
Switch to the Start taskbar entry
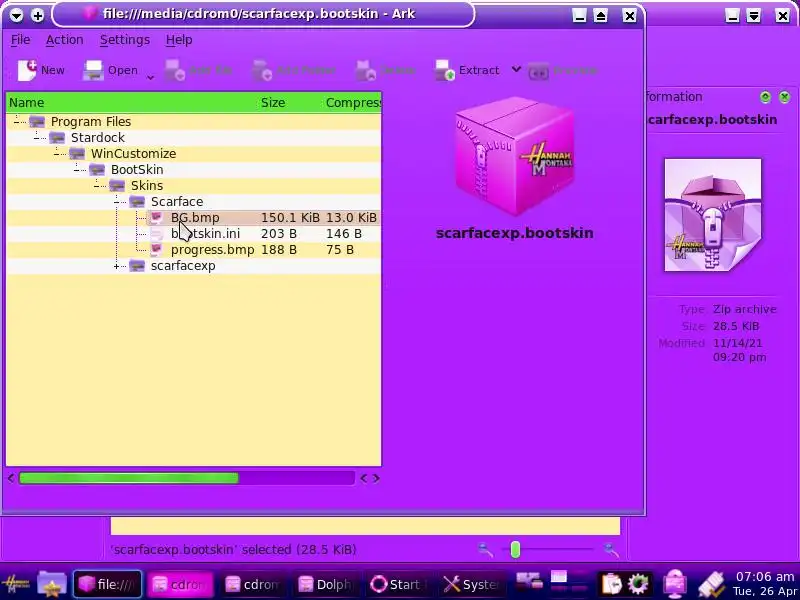(x=398, y=585)
